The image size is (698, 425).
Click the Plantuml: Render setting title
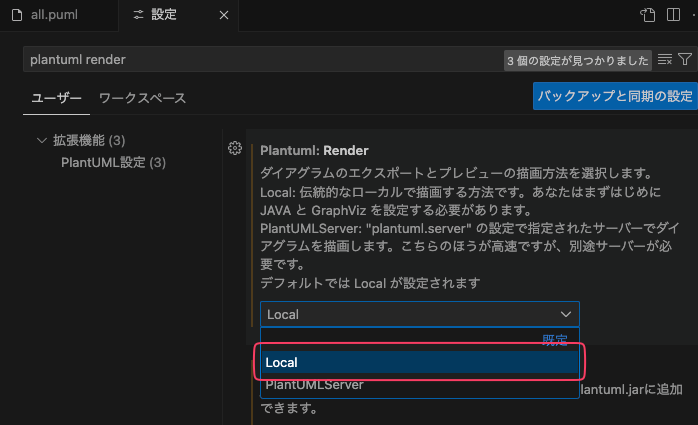[x=314, y=150]
